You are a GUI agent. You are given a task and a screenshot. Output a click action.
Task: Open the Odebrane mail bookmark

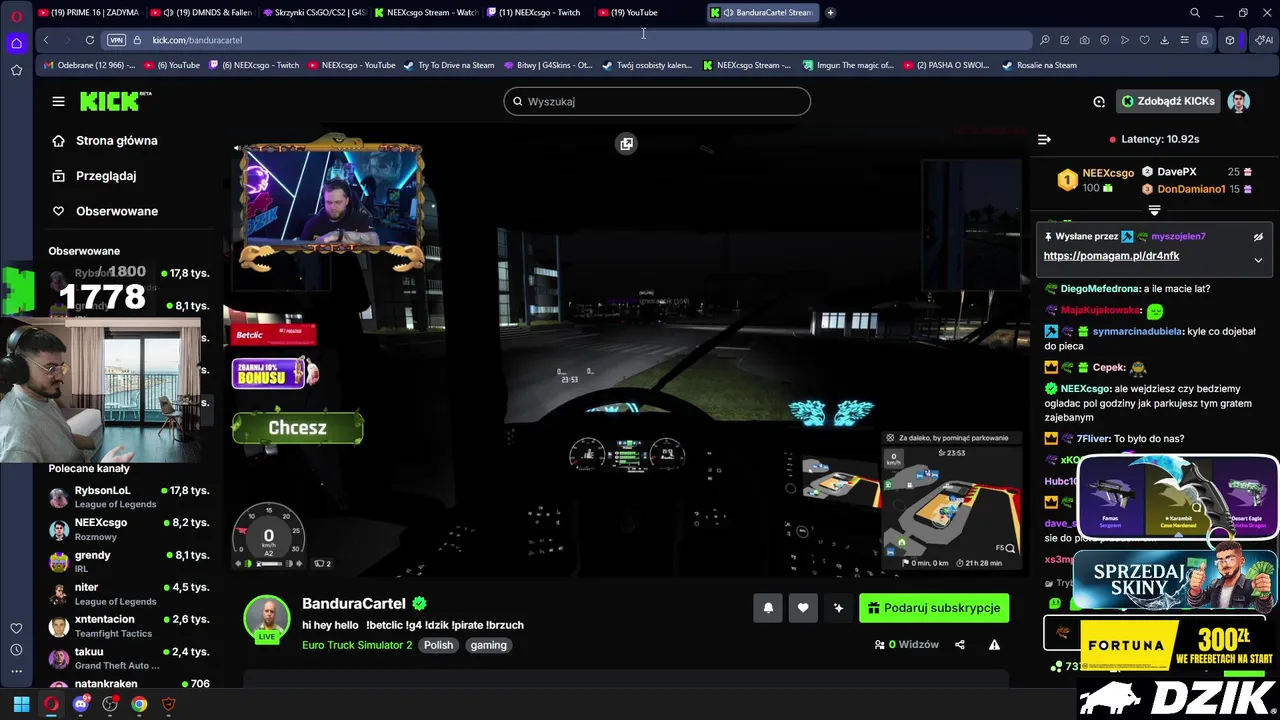(88, 65)
